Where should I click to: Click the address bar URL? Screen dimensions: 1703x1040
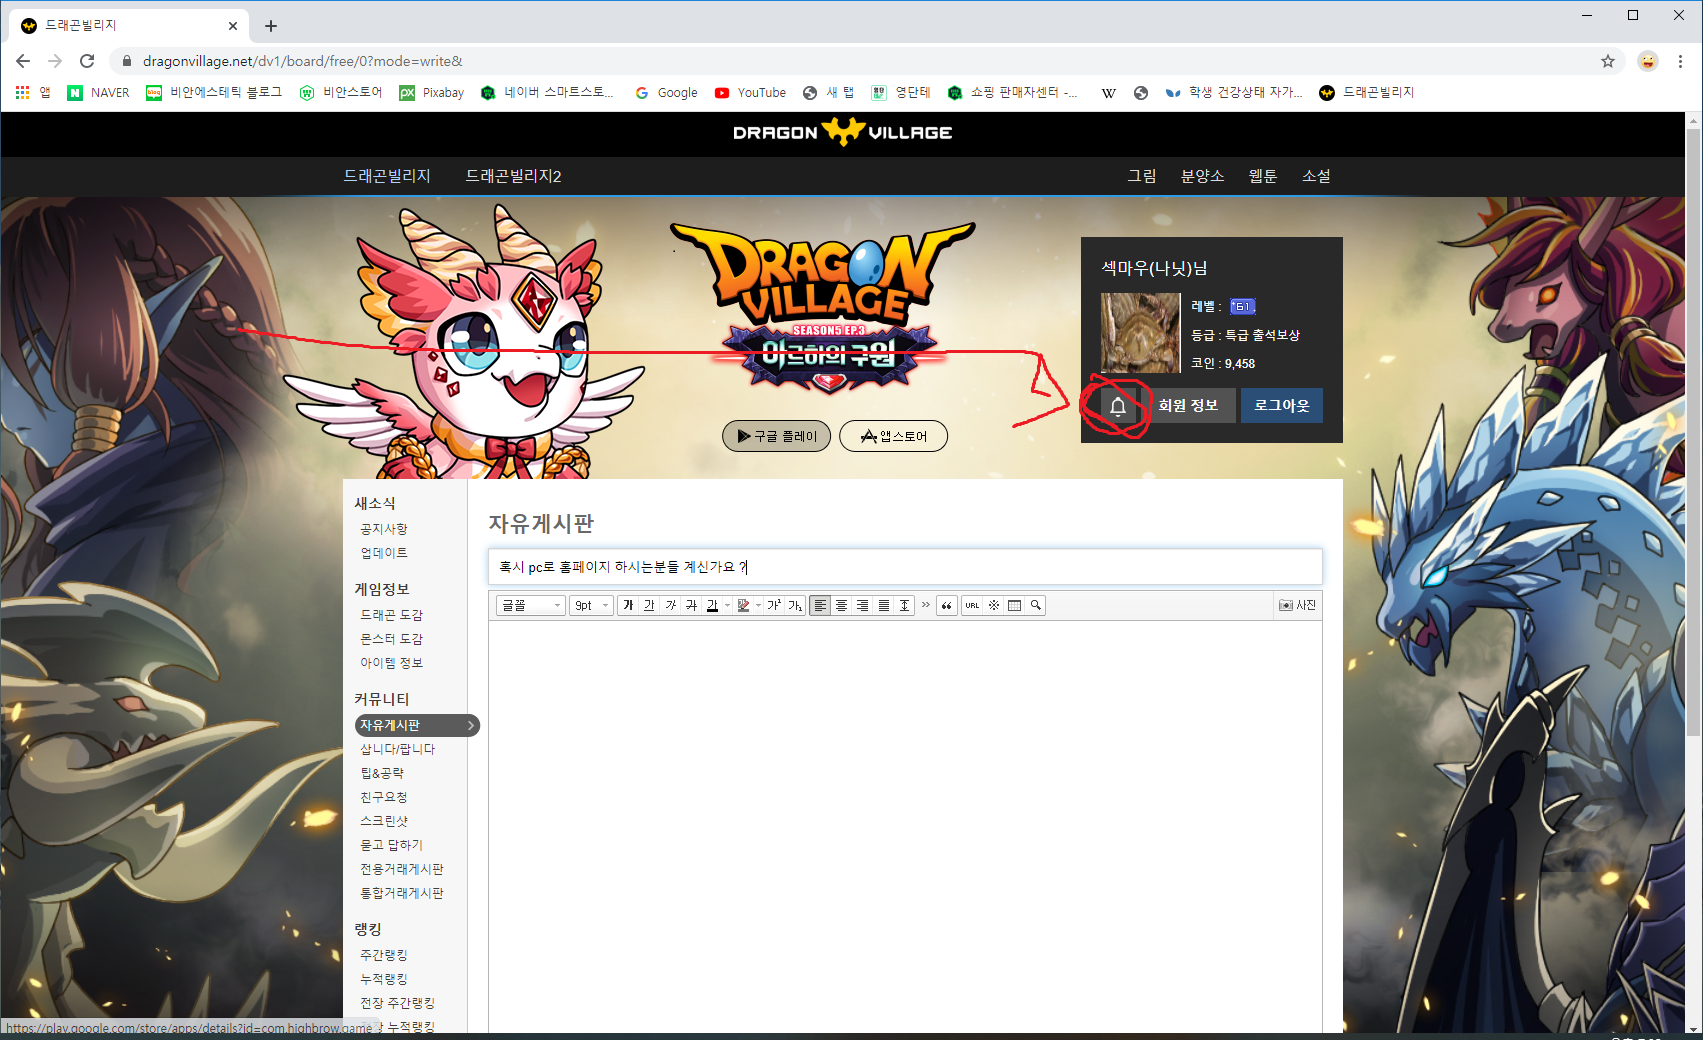(302, 61)
